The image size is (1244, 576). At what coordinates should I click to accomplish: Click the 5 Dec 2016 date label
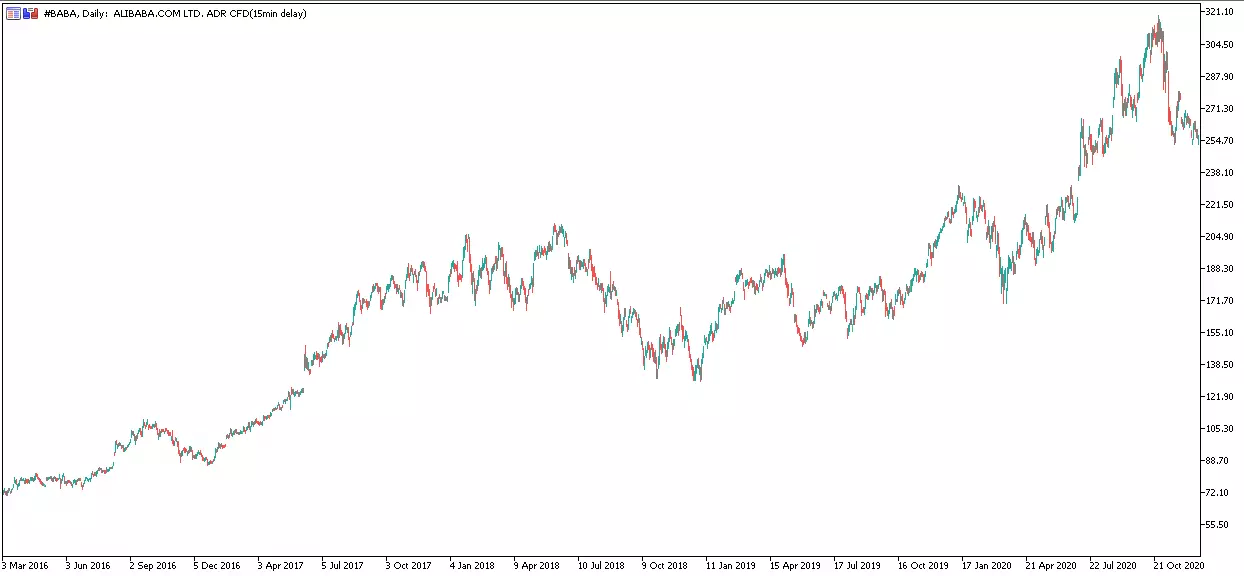coord(217,565)
